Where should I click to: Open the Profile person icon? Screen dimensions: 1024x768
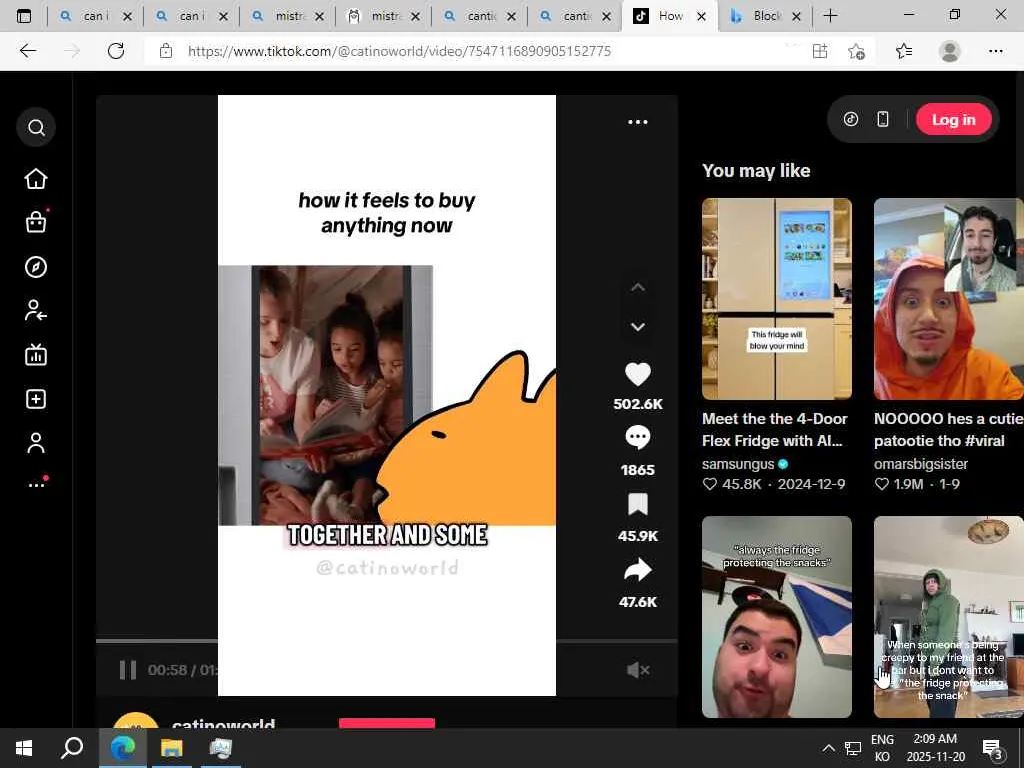click(36, 443)
